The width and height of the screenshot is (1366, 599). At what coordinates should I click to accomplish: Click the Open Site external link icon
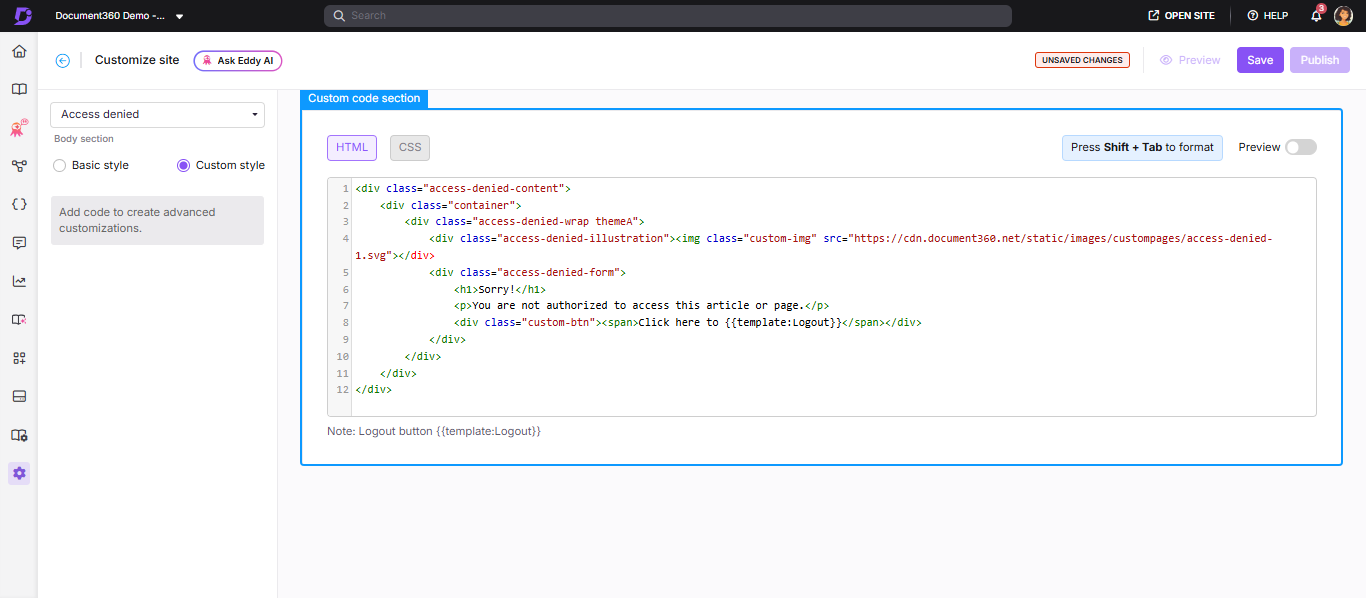(1154, 16)
